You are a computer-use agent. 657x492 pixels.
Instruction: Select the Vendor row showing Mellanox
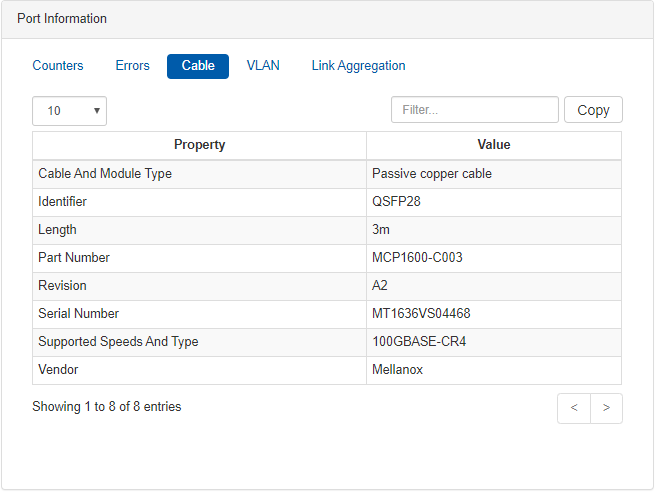(x=327, y=370)
